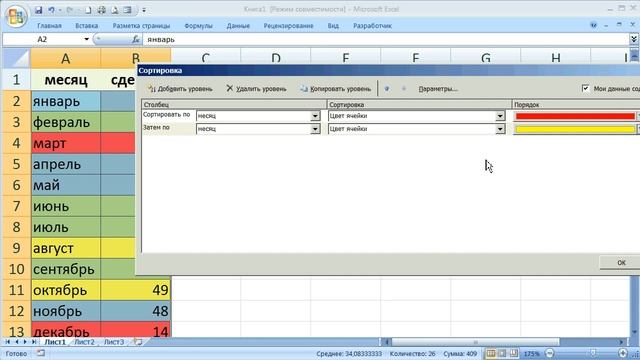Screen dimensions: 640x360
Task: Customize the Quick Access Toolbar arrow
Action: tap(144, 10)
